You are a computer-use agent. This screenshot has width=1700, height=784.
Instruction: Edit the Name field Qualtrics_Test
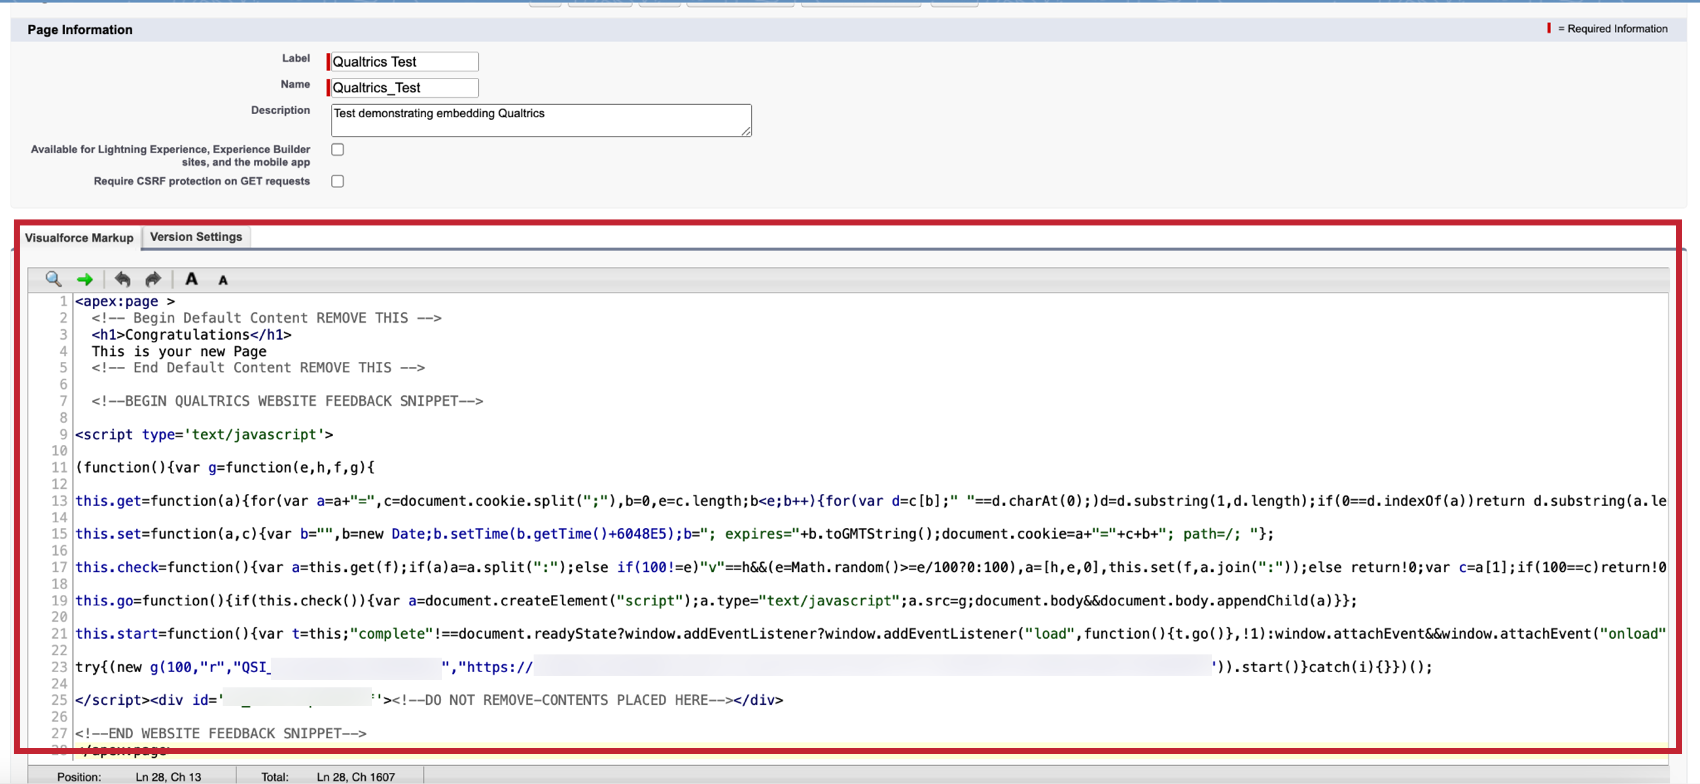[403, 88]
